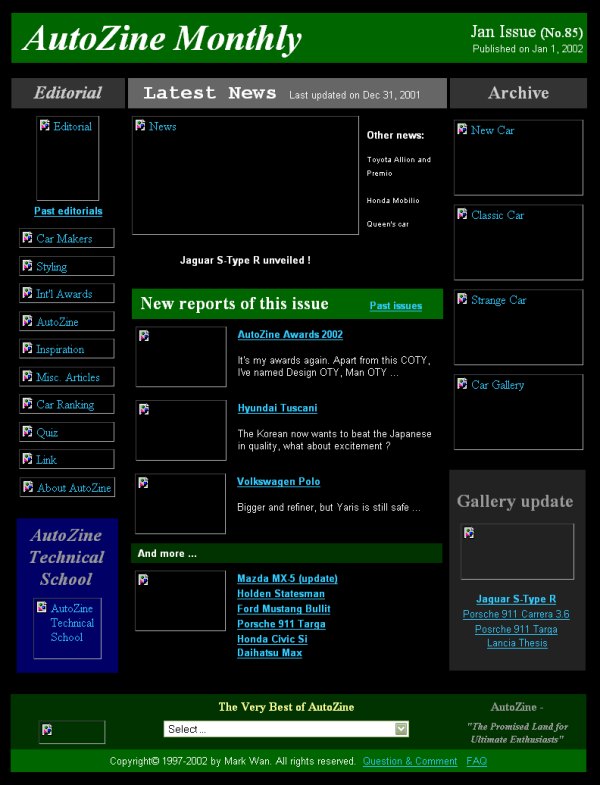Click the AutoZine Awards 2002 thumbnail
This screenshot has height=785, width=600.
(181, 357)
